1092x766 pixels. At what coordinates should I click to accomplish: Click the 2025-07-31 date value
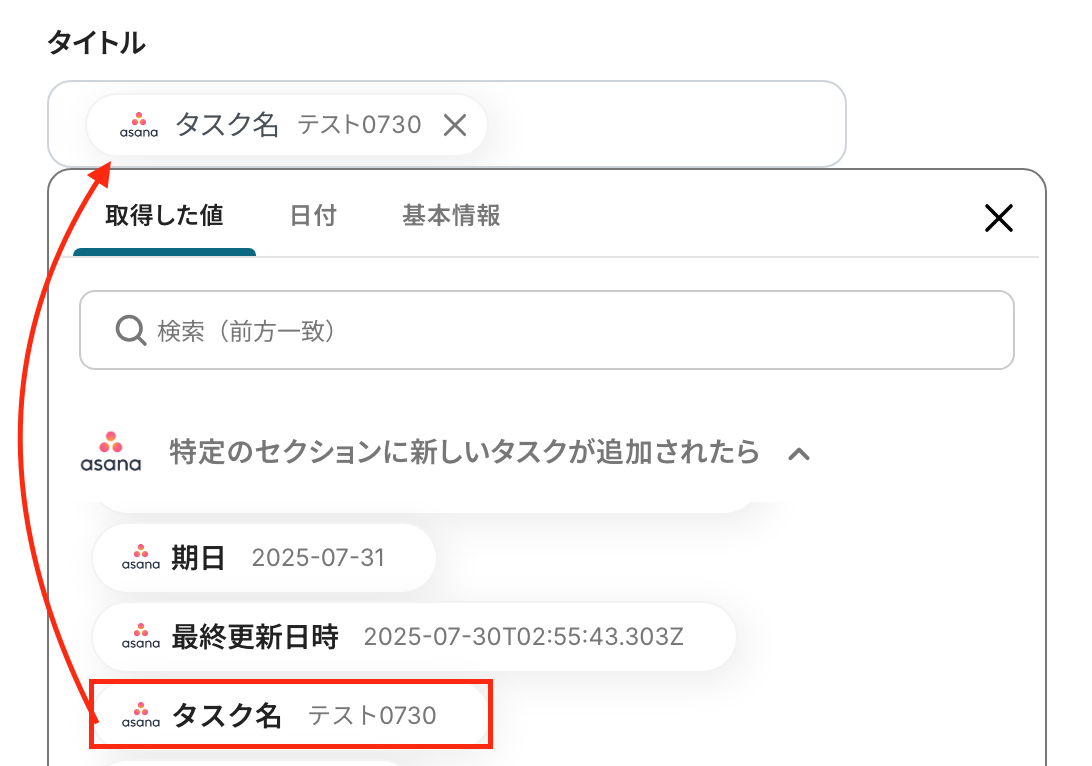[x=318, y=558]
